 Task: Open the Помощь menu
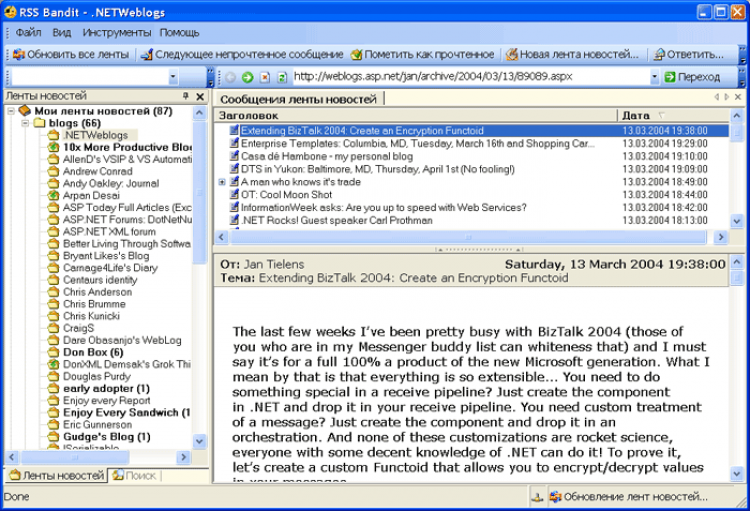(x=179, y=33)
